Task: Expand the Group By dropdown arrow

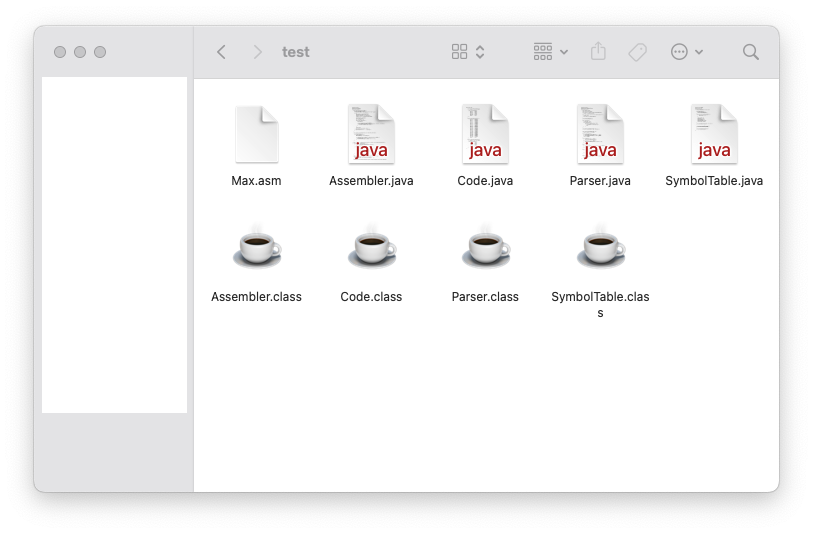Action: [x=564, y=52]
